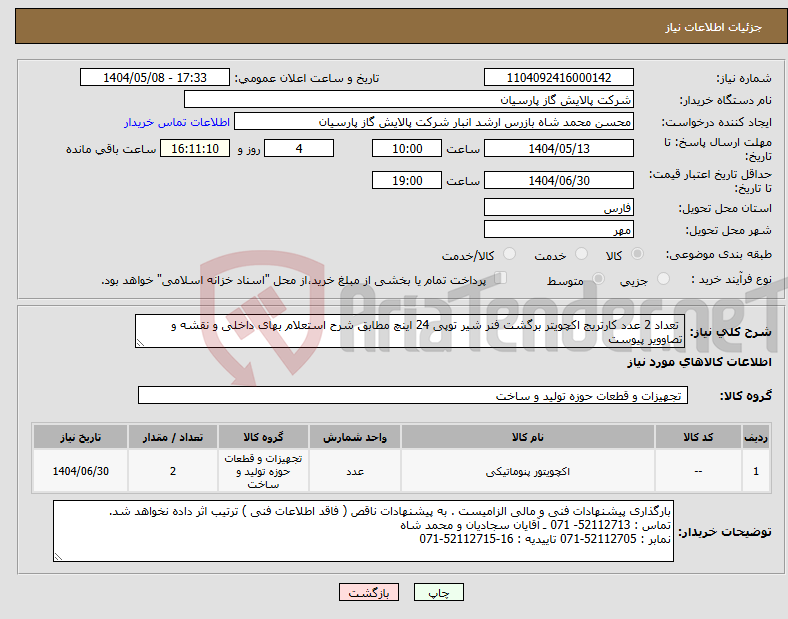Click the گروه کالا field تجهیزات و قطعات
Screen dimensions: 788x619
point(413,395)
